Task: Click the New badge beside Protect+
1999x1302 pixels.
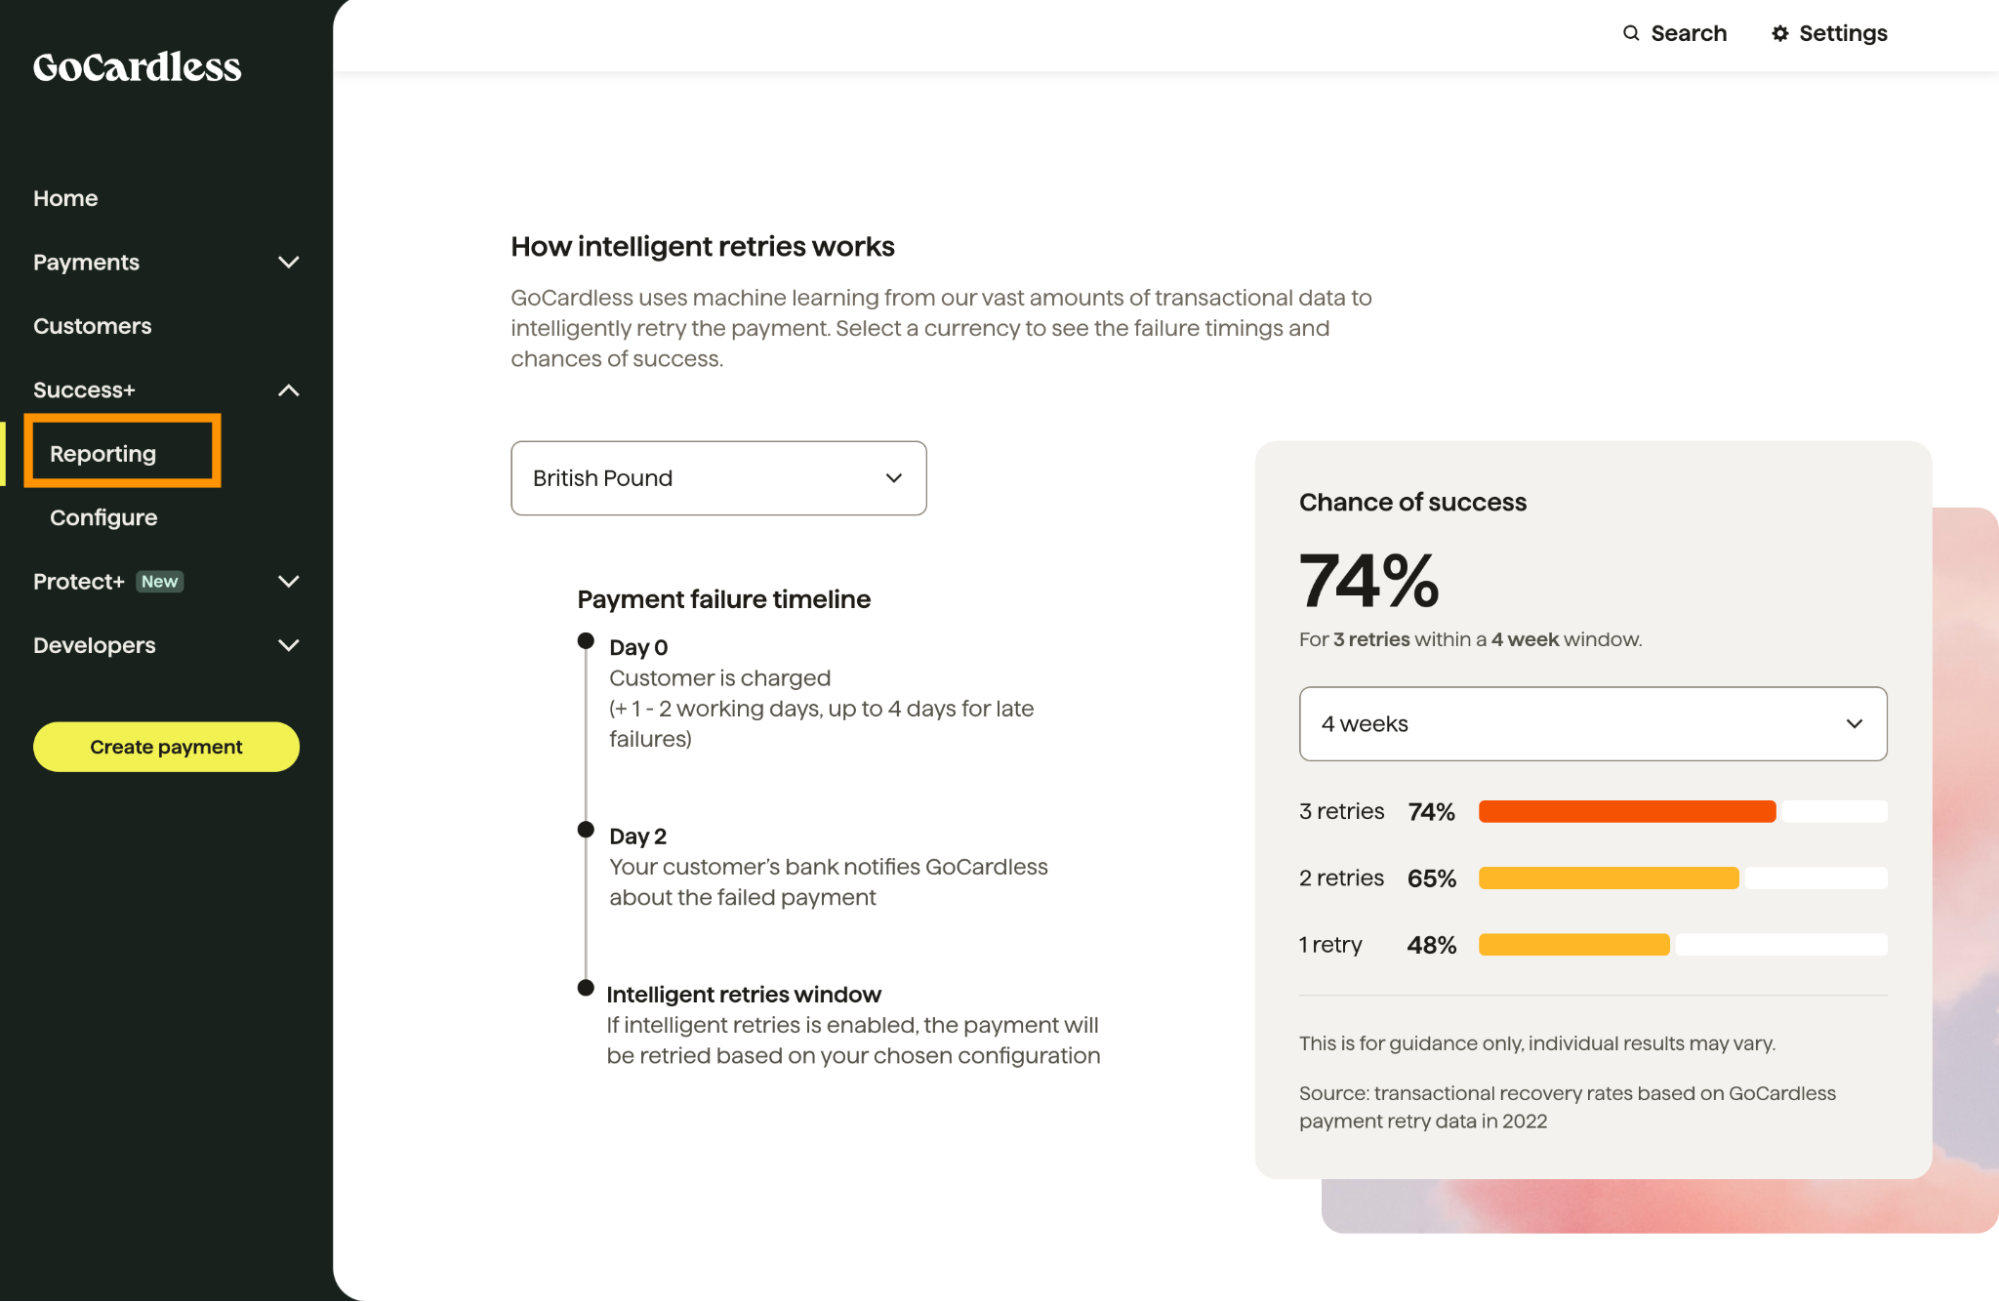Action: [160, 581]
